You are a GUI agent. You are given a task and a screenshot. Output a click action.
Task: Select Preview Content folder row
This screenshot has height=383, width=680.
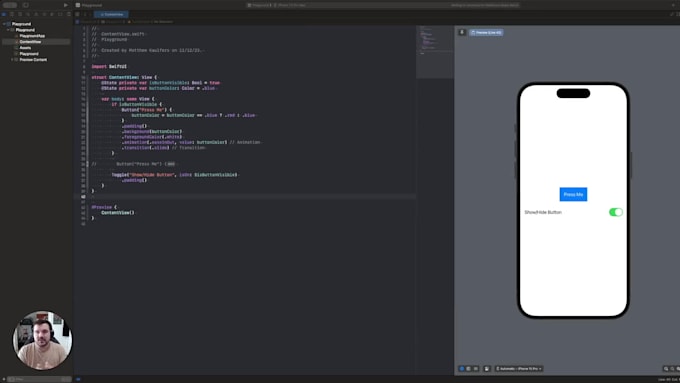coord(33,59)
